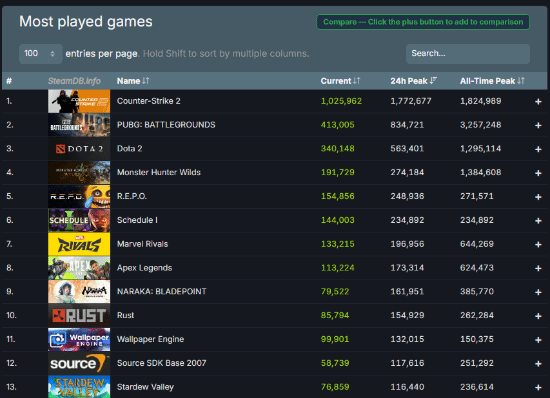Open the NARAKA BLADEPOINT thumbnail image
The height and width of the screenshot is (398, 550).
tap(79, 292)
